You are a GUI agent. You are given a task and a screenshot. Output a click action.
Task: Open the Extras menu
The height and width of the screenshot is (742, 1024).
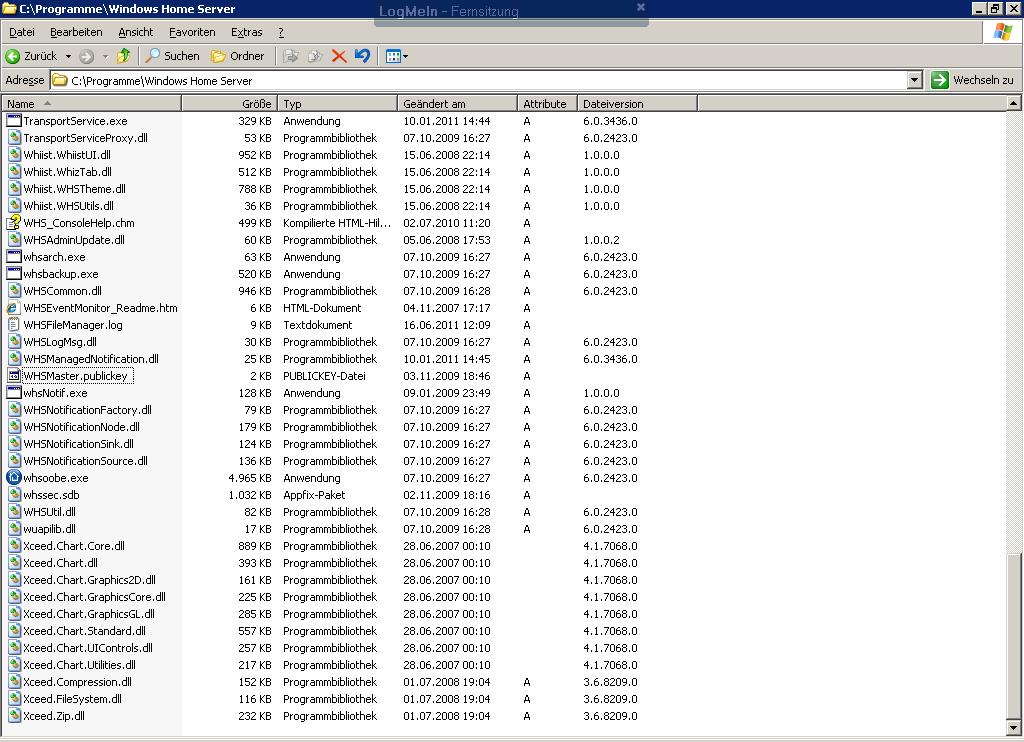[x=246, y=31]
